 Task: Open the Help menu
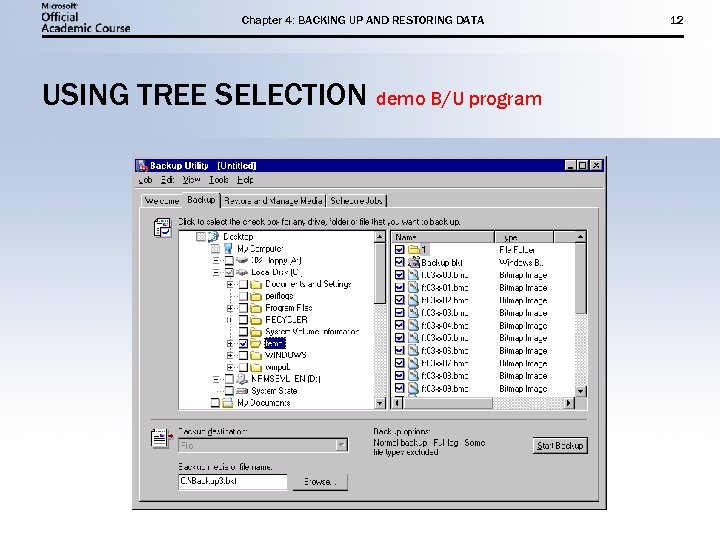pyautogui.click(x=245, y=180)
